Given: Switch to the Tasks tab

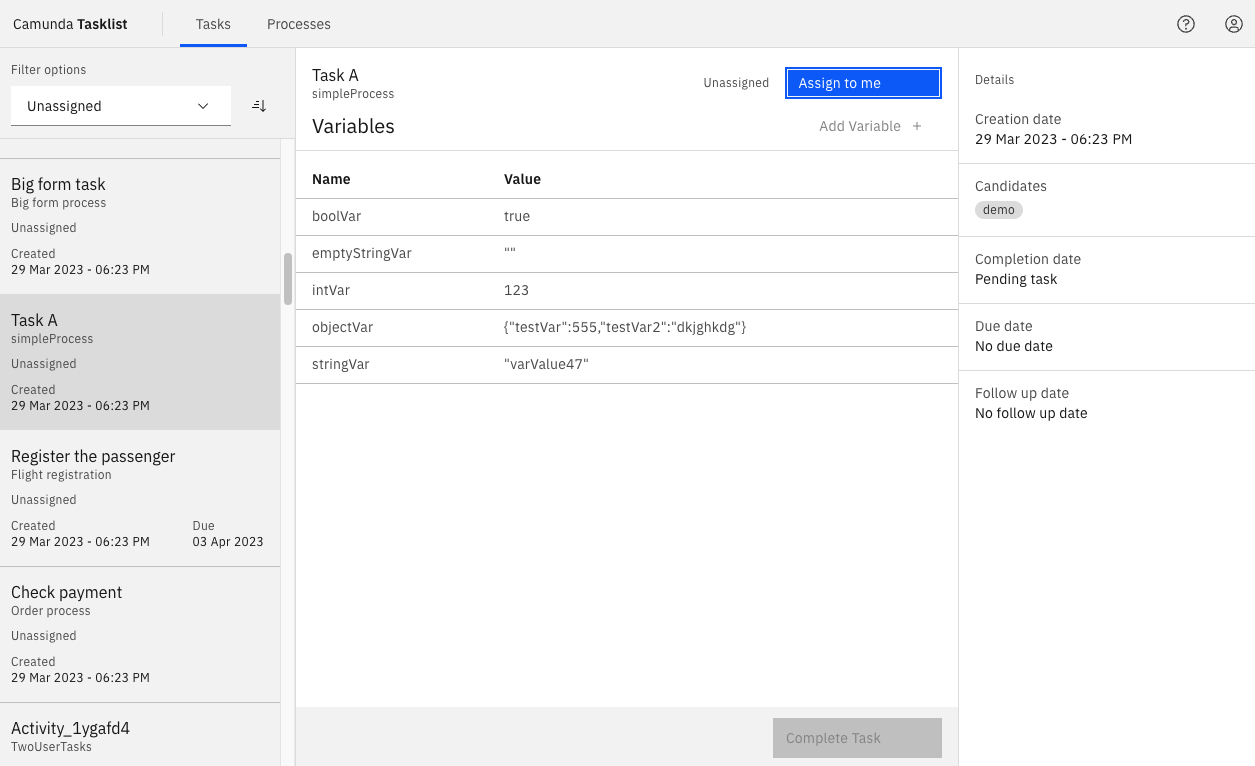Looking at the screenshot, I should click(213, 24).
